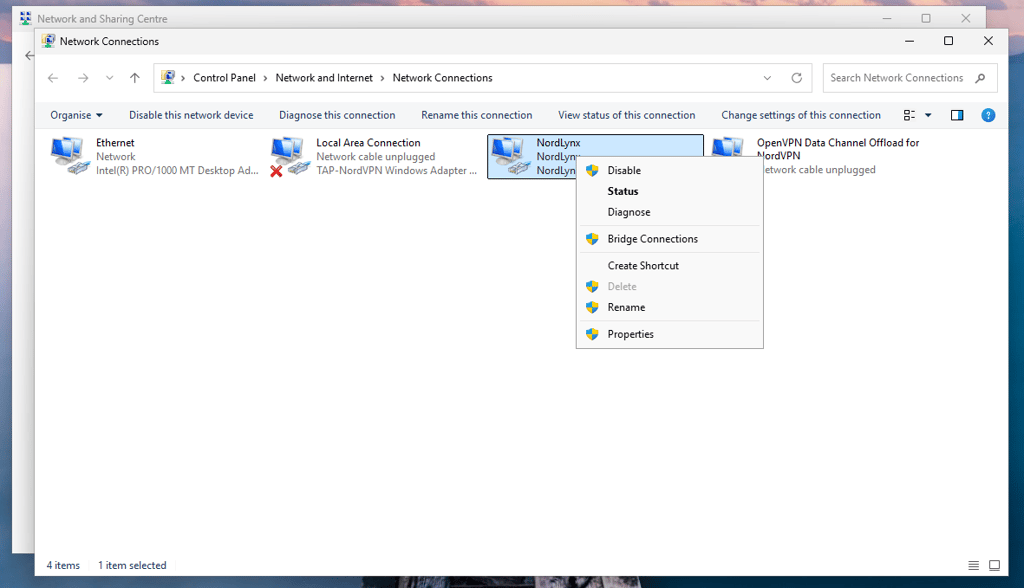Click the '1 item selected' status text

point(132,566)
